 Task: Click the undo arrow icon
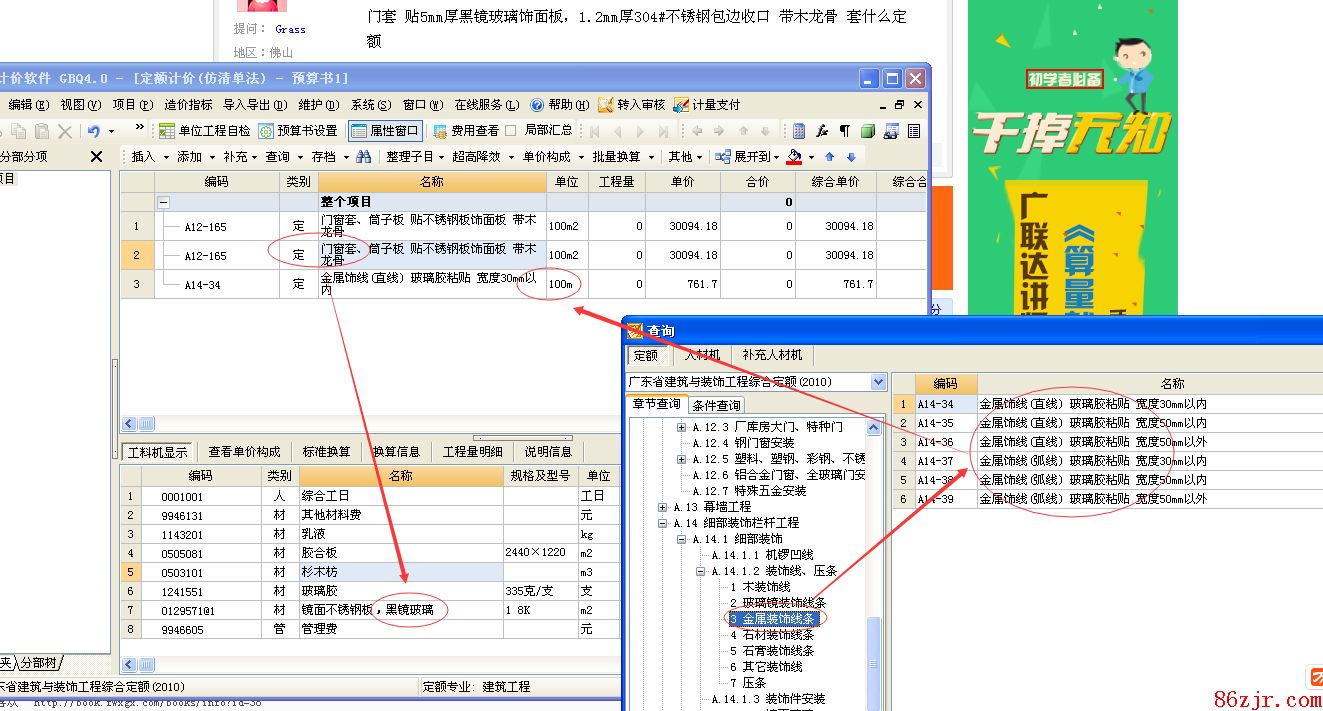coord(93,131)
